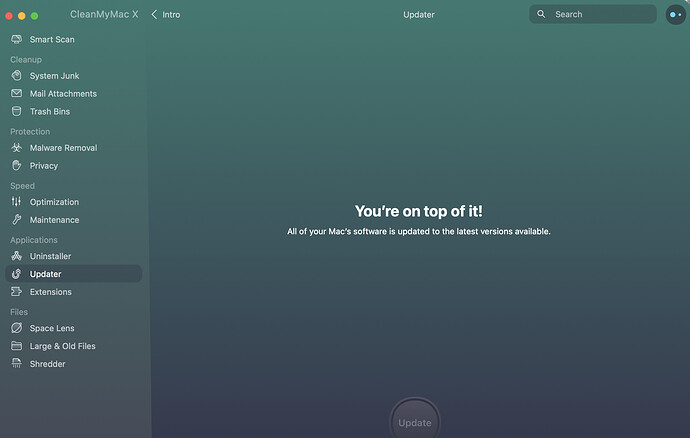
Task: Open Large & Old Files folder icon
Action: pos(16,346)
